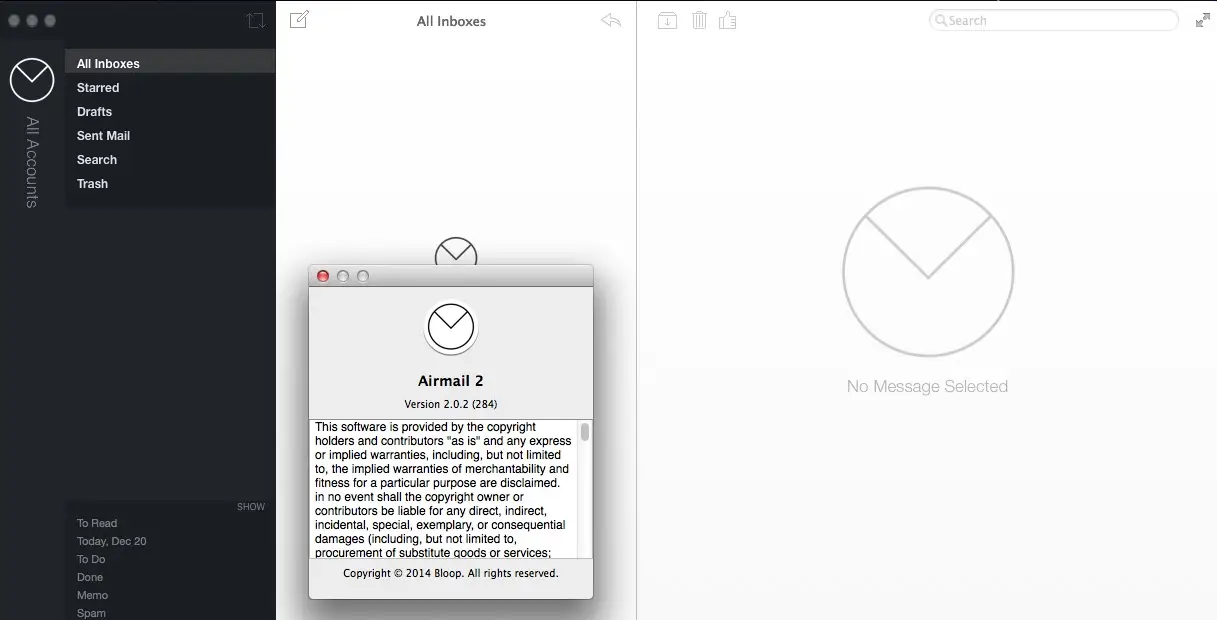The image size is (1217, 620).
Task: Open the Starred folder
Action: tap(170, 88)
